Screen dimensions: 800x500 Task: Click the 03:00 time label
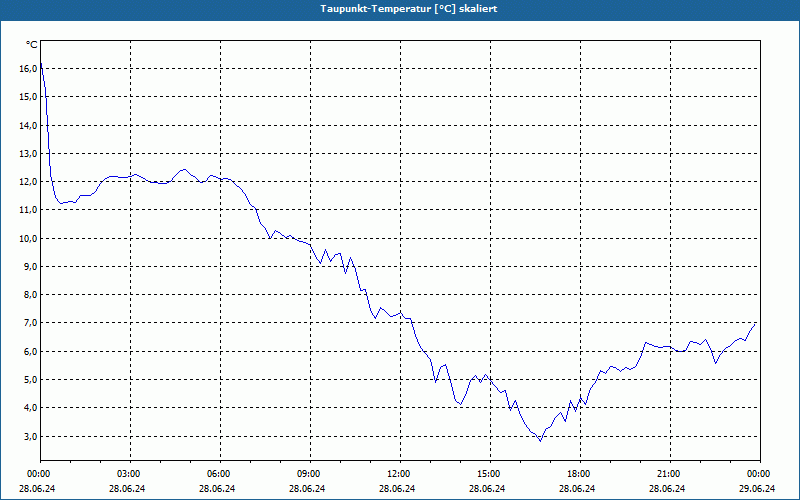[130, 474]
